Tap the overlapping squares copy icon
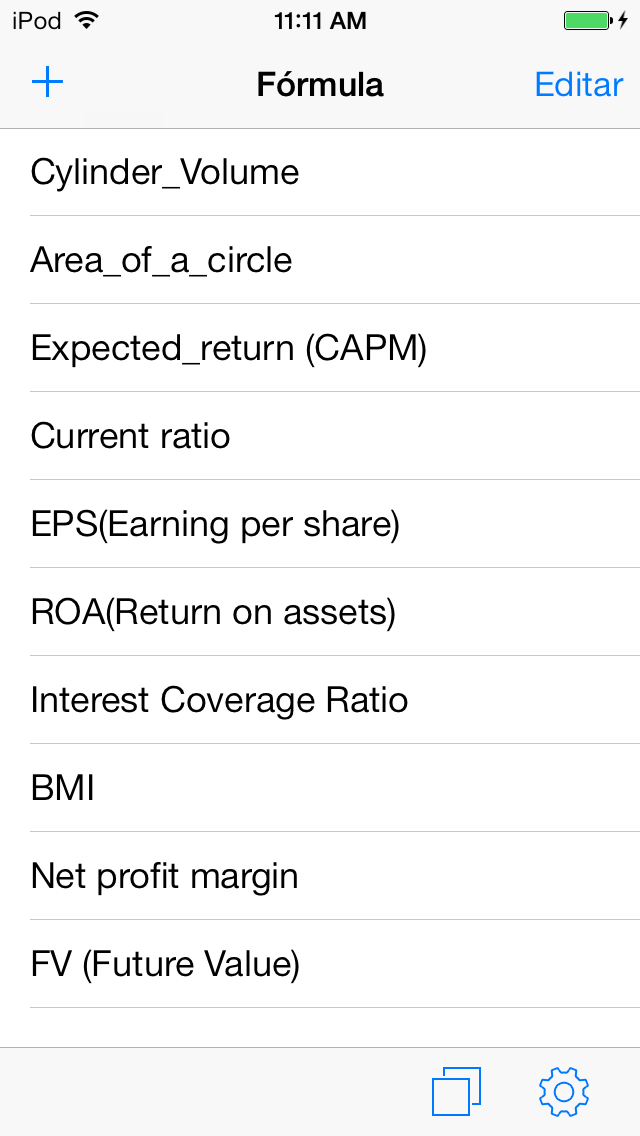640x1136 pixels. click(456, 1091)
